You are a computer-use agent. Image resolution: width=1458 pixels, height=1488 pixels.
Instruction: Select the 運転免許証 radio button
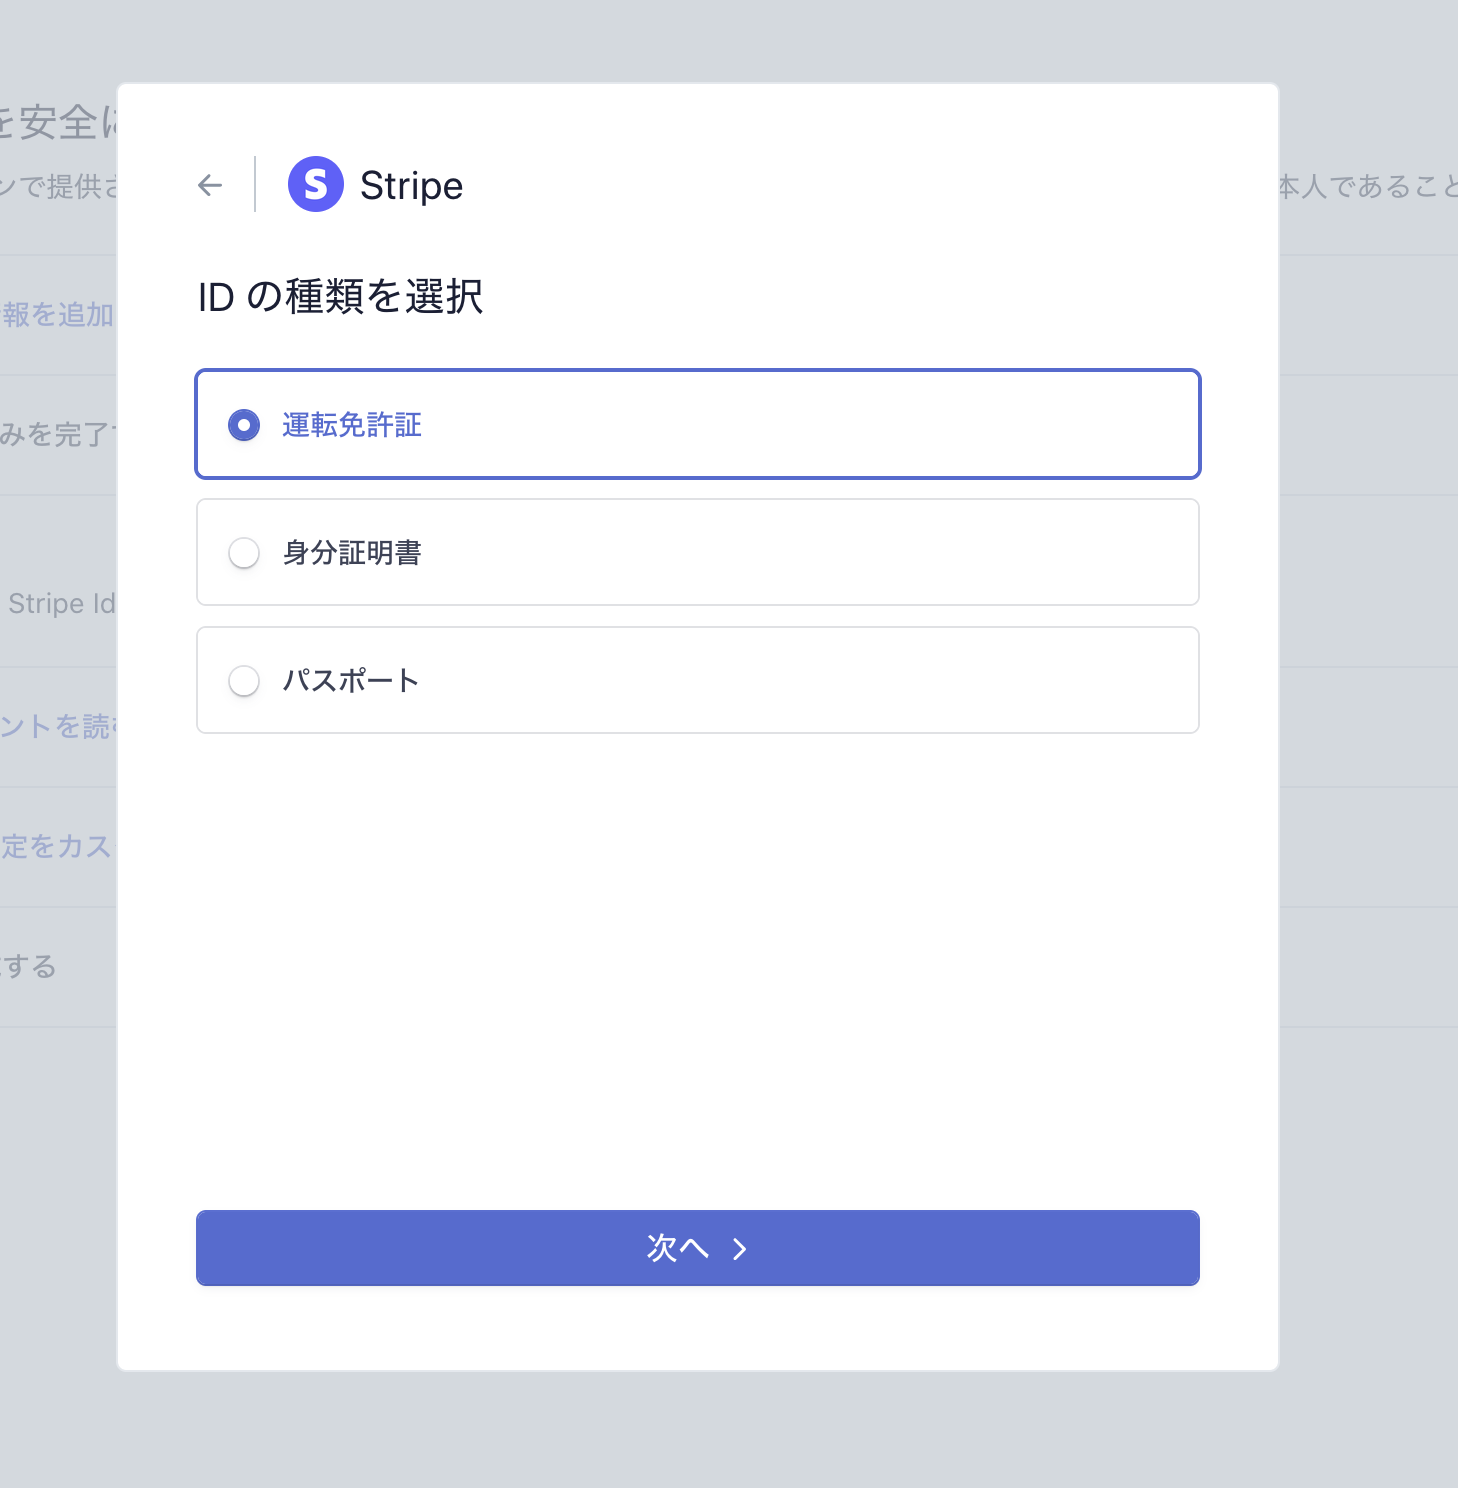tap(244, 425)
